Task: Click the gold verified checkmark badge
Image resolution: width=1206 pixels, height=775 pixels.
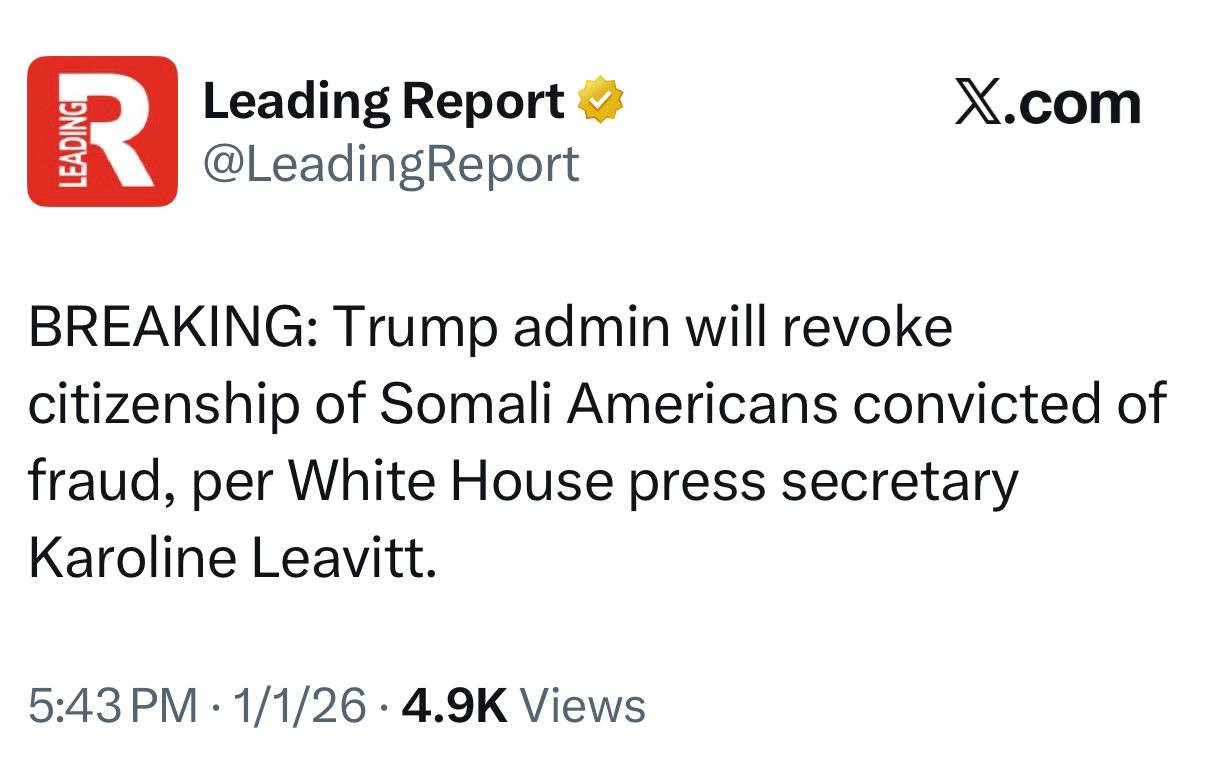Action: (602, 102)
